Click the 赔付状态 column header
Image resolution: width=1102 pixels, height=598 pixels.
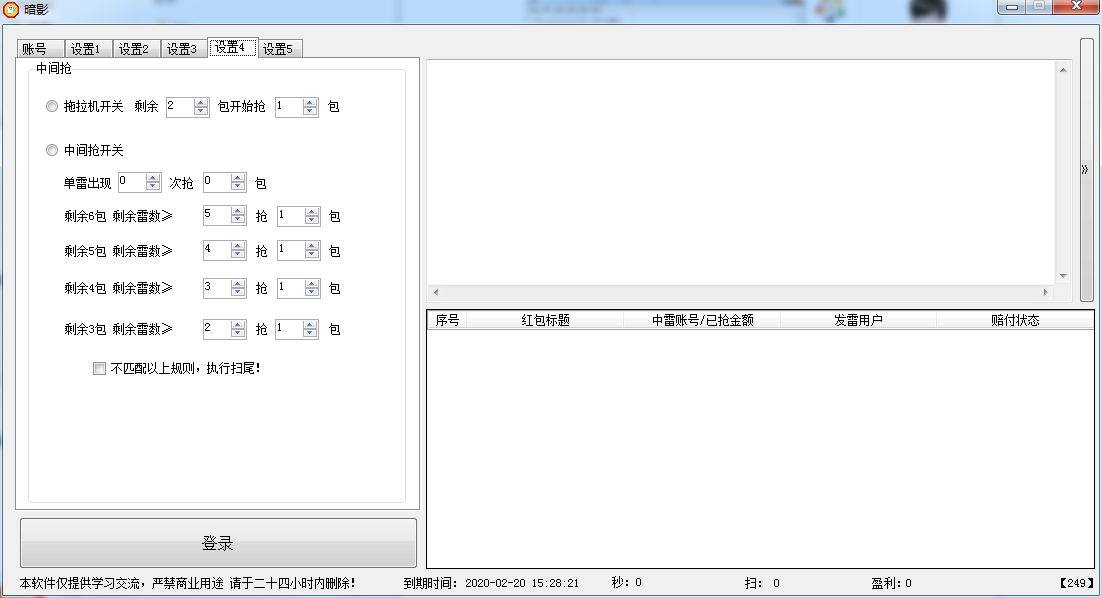1015,320
